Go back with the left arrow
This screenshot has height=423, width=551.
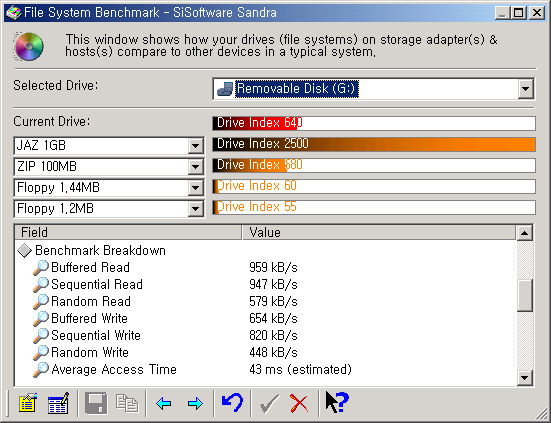tap(163, 403)
